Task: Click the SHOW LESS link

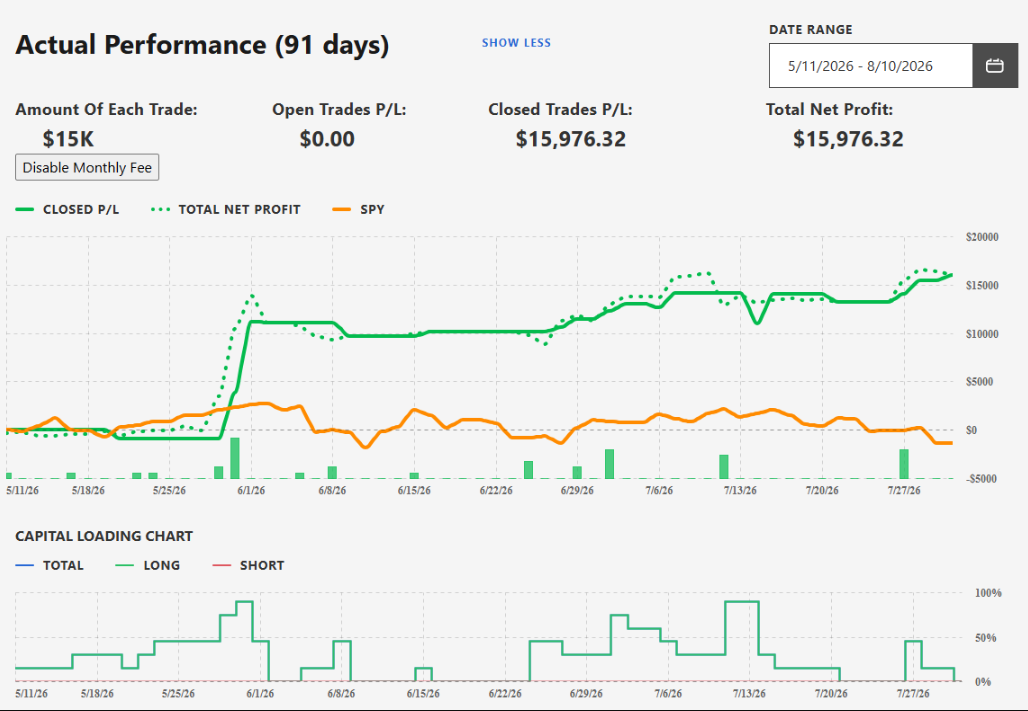Action: click(x=516, y=43)
